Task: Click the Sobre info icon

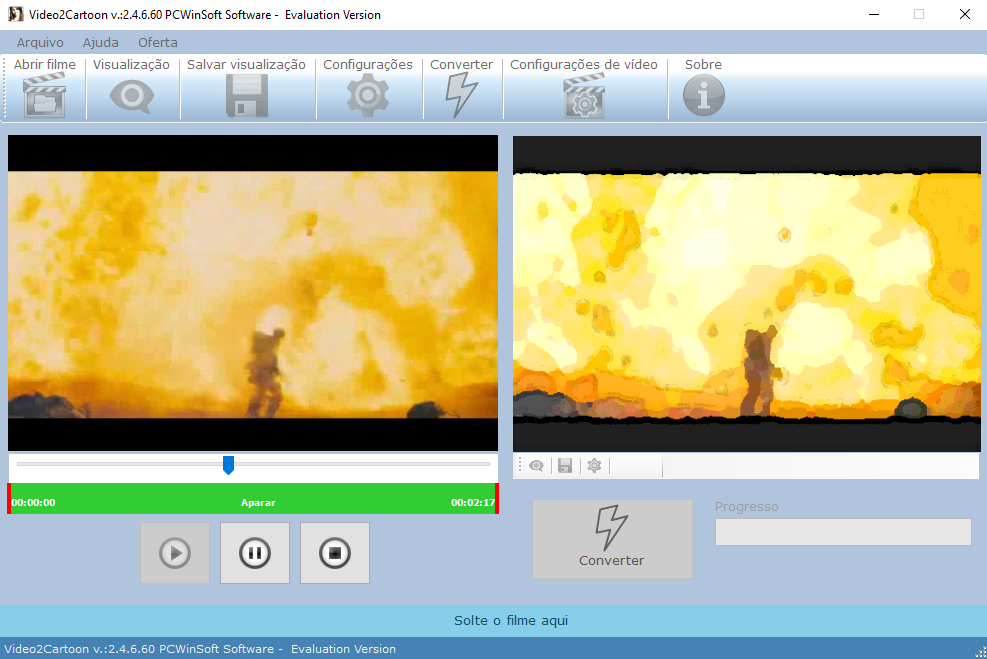Action: coord(703,96)
